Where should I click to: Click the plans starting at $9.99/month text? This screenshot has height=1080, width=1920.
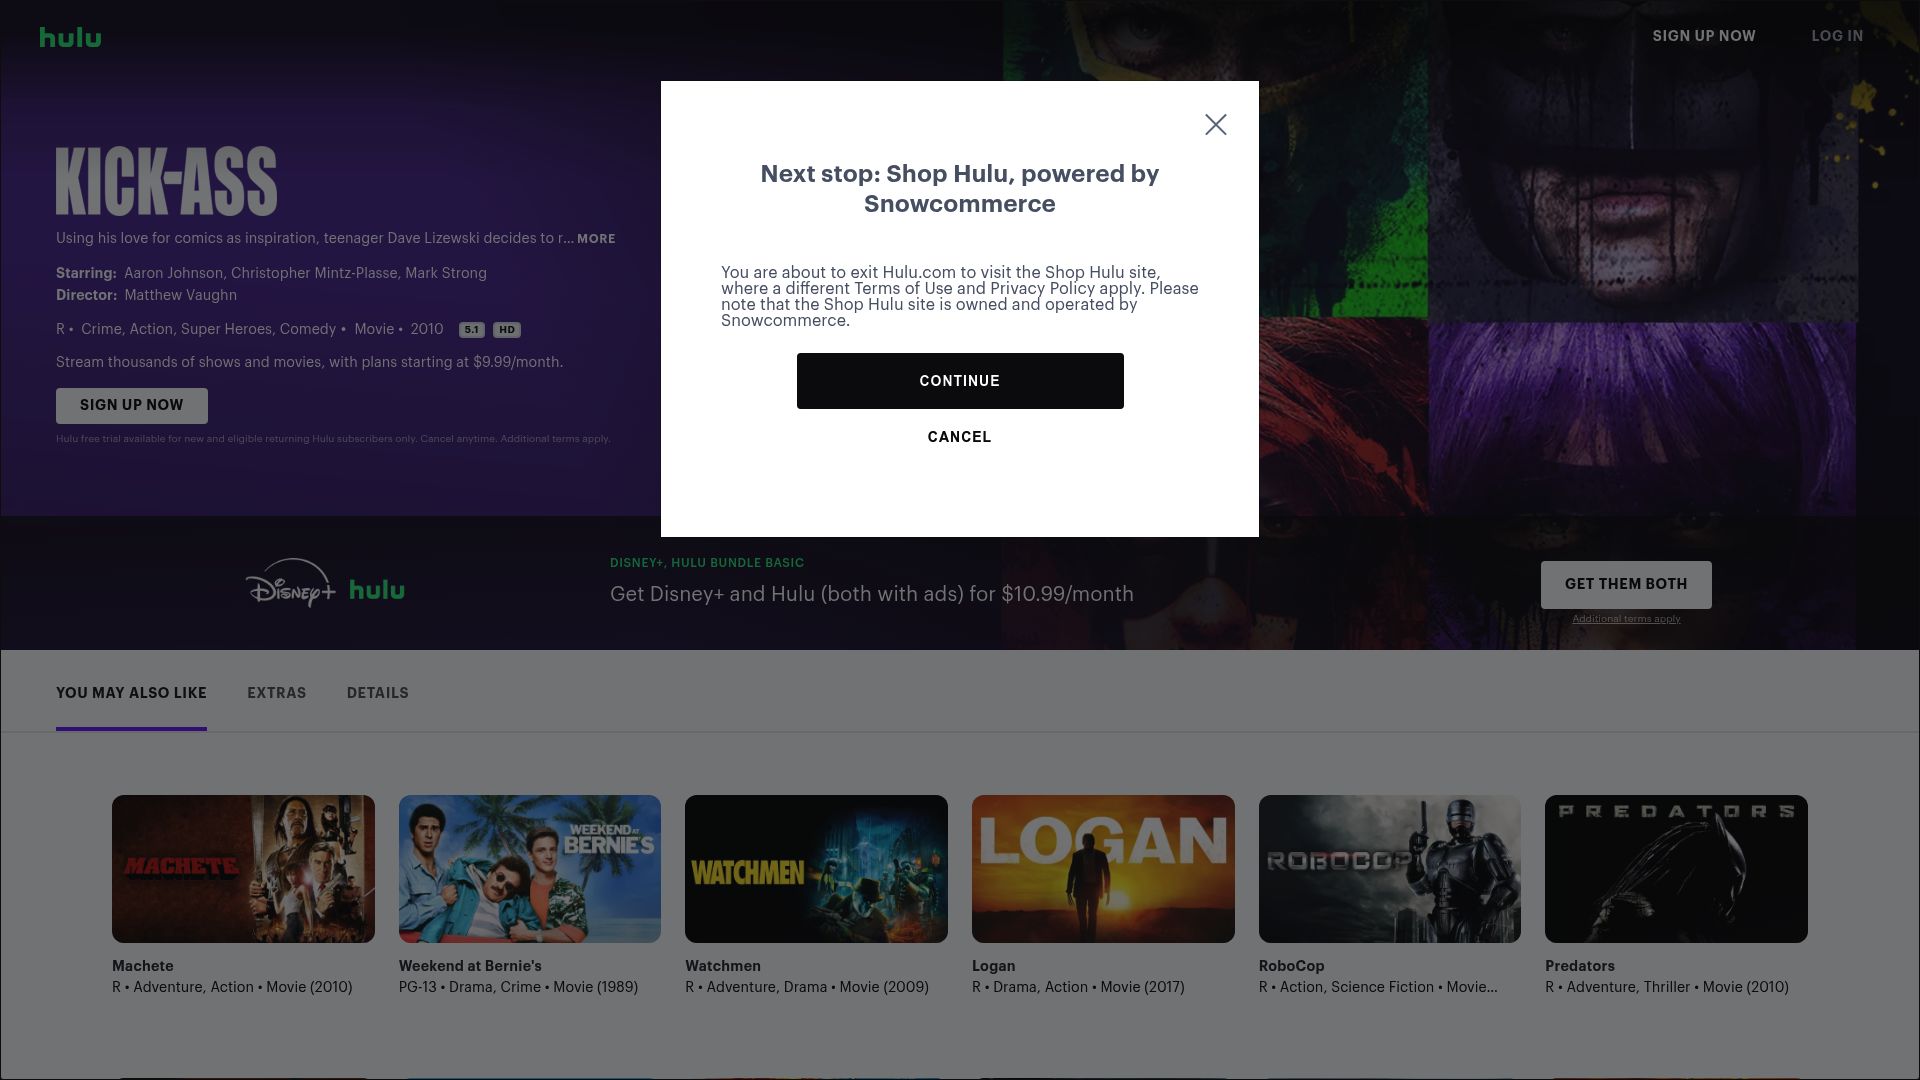click(309, 362)
